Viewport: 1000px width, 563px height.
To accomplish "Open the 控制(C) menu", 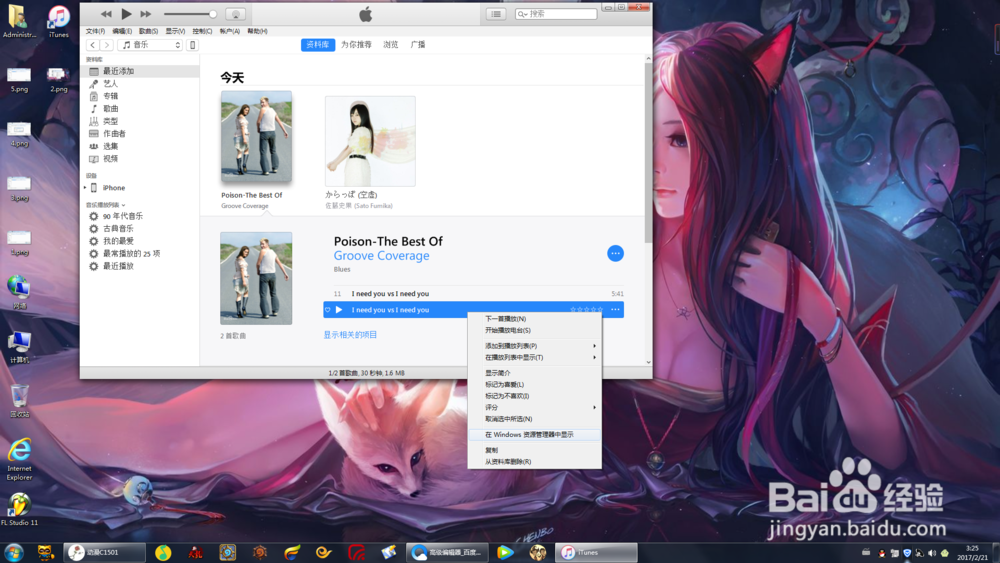I will 202,31.
